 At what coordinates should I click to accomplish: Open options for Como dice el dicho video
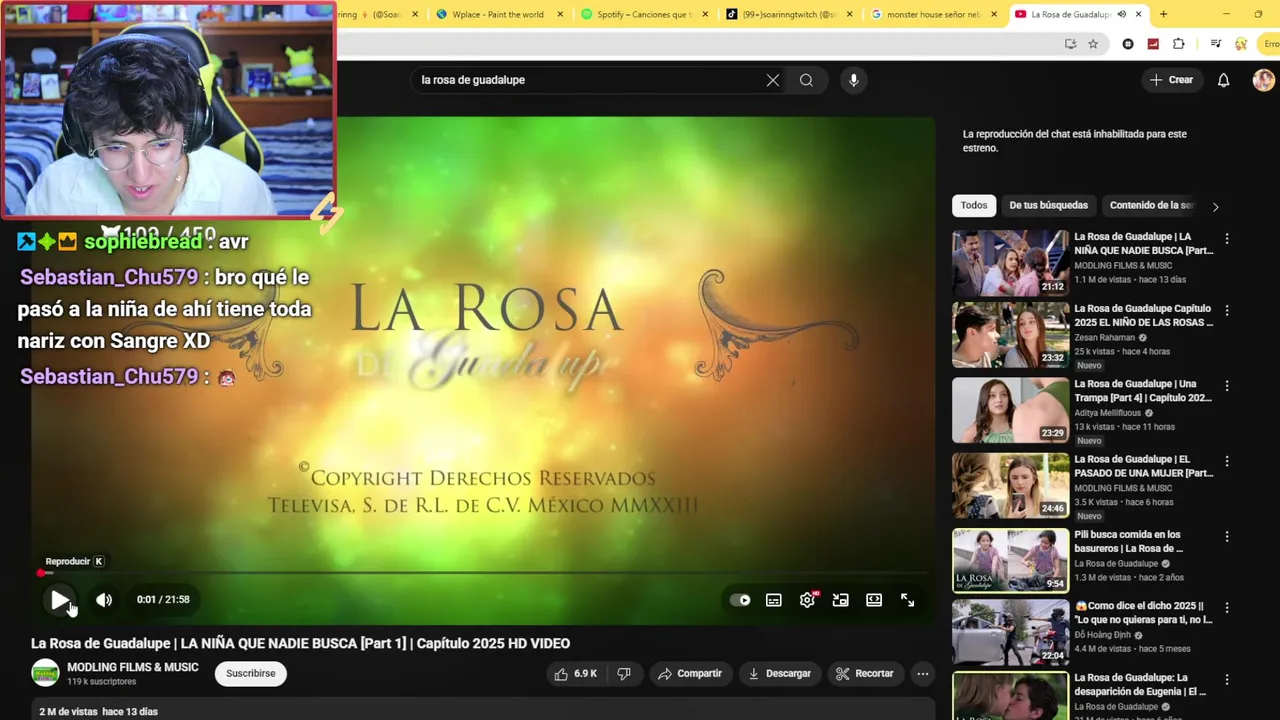1227,608
